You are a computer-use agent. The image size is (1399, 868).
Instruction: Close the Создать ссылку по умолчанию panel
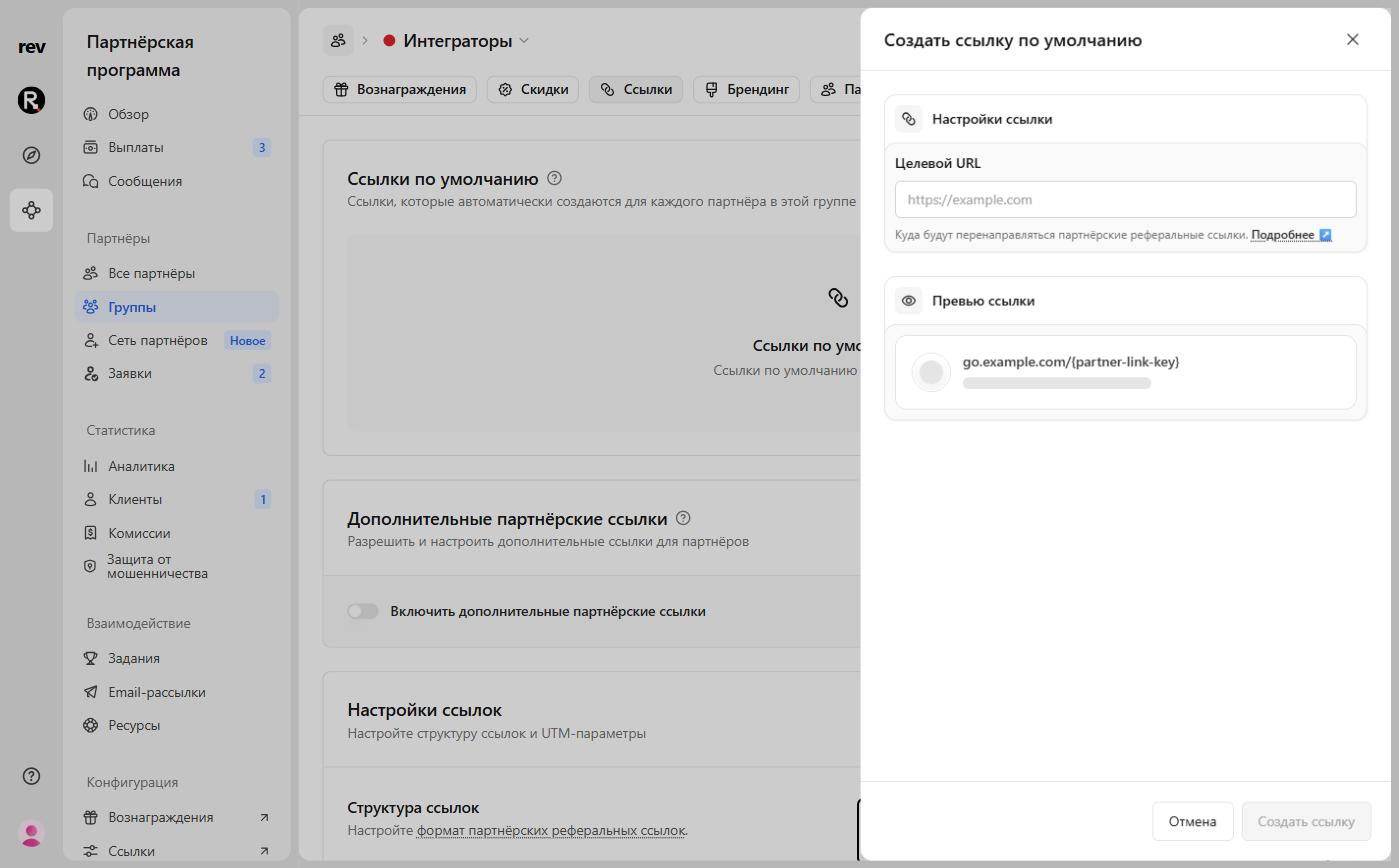click(1352, 39)
